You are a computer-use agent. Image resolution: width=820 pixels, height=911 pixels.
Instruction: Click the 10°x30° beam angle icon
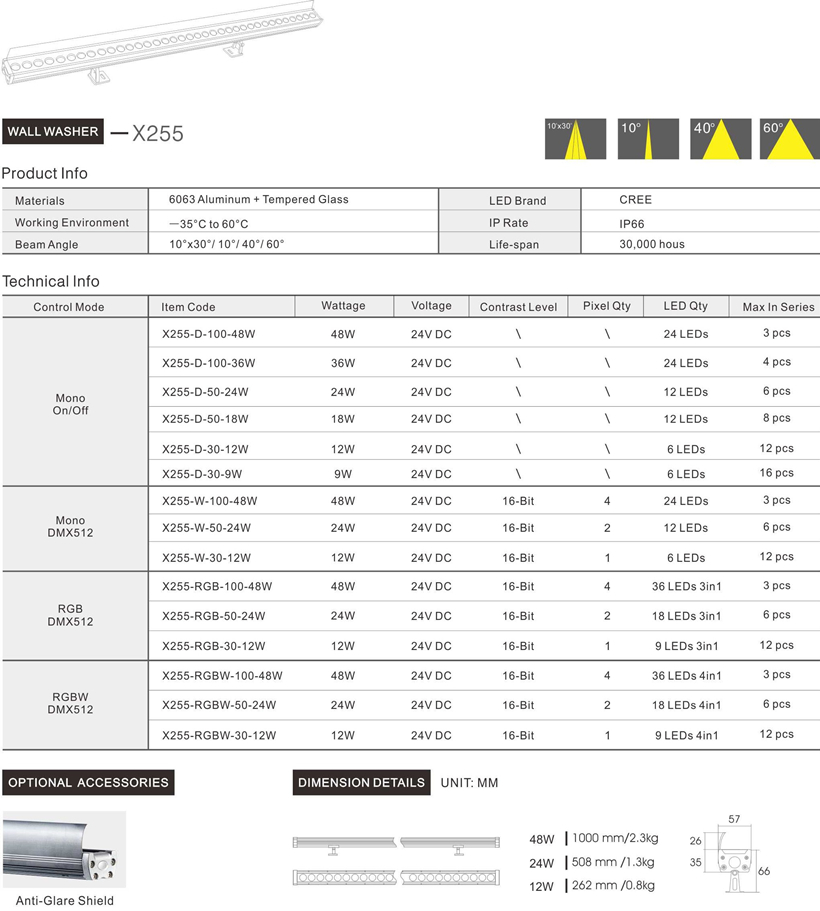click(575, 139)
